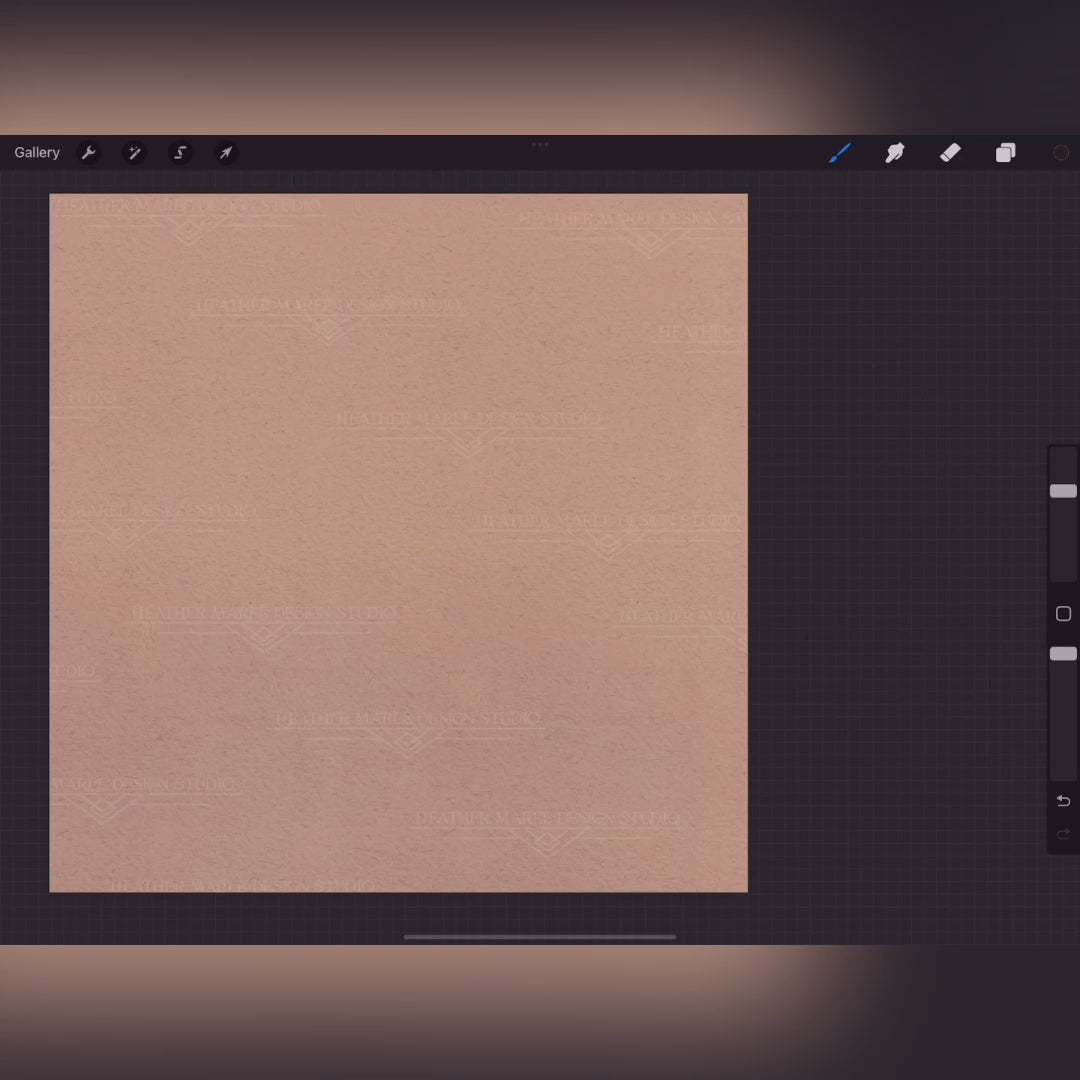Open the three-dot multitasking menu
The image size is (1080, 1080).
click(x=540, y=145)
